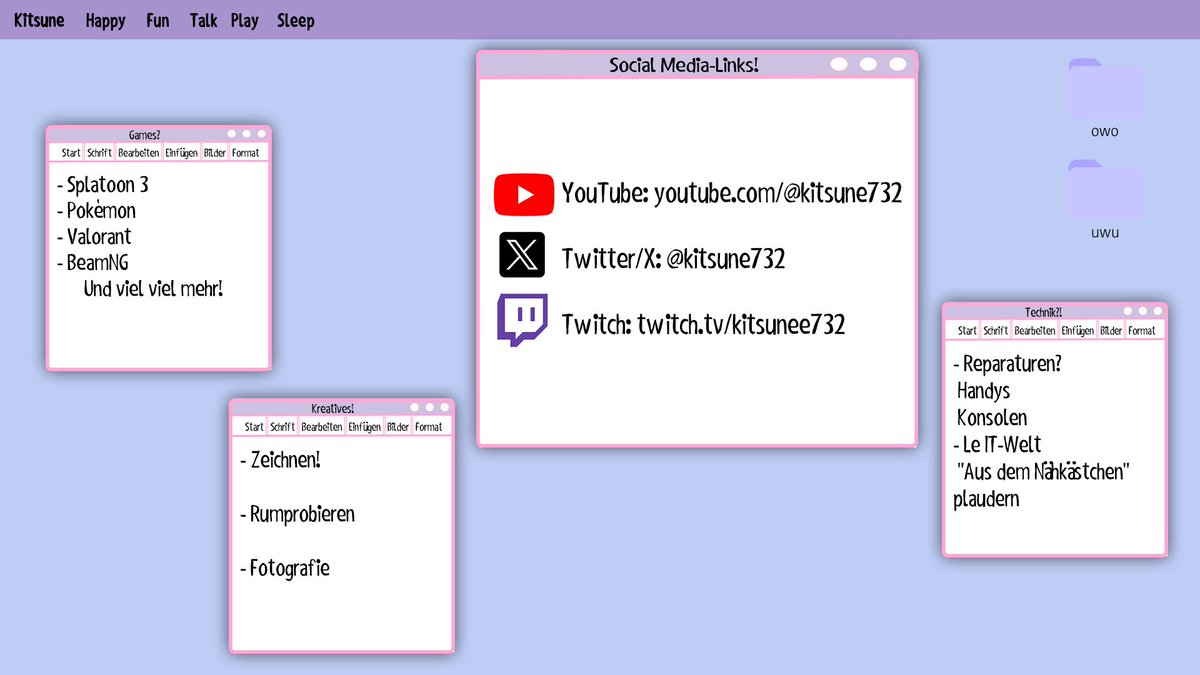
Task: Click the rightmost oval button of Social Media-Links! window
Action: coord(897,65)
